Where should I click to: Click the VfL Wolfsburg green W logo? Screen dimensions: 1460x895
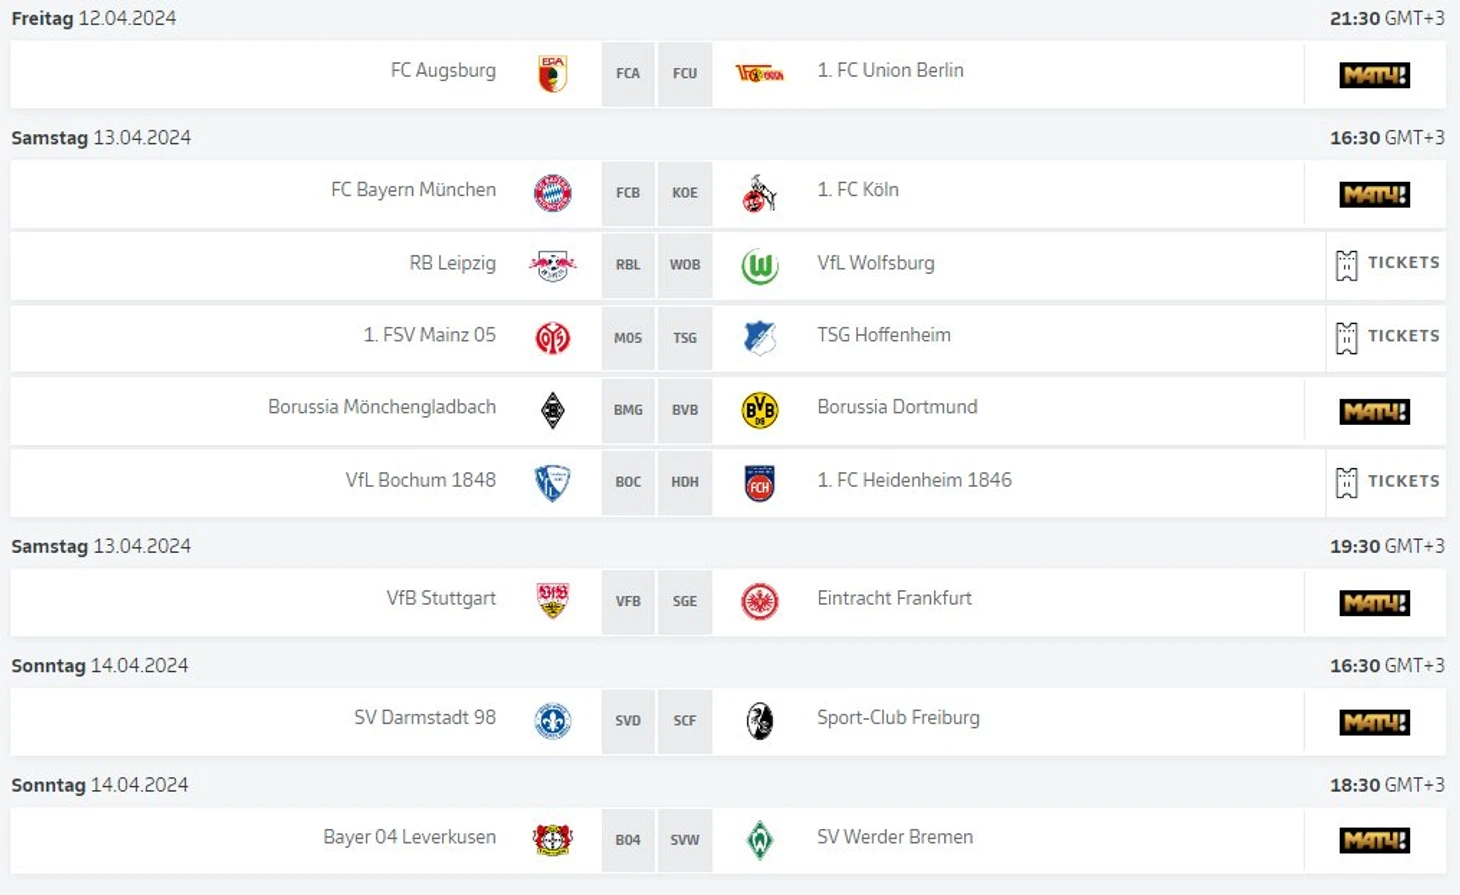tap(760, 267)
